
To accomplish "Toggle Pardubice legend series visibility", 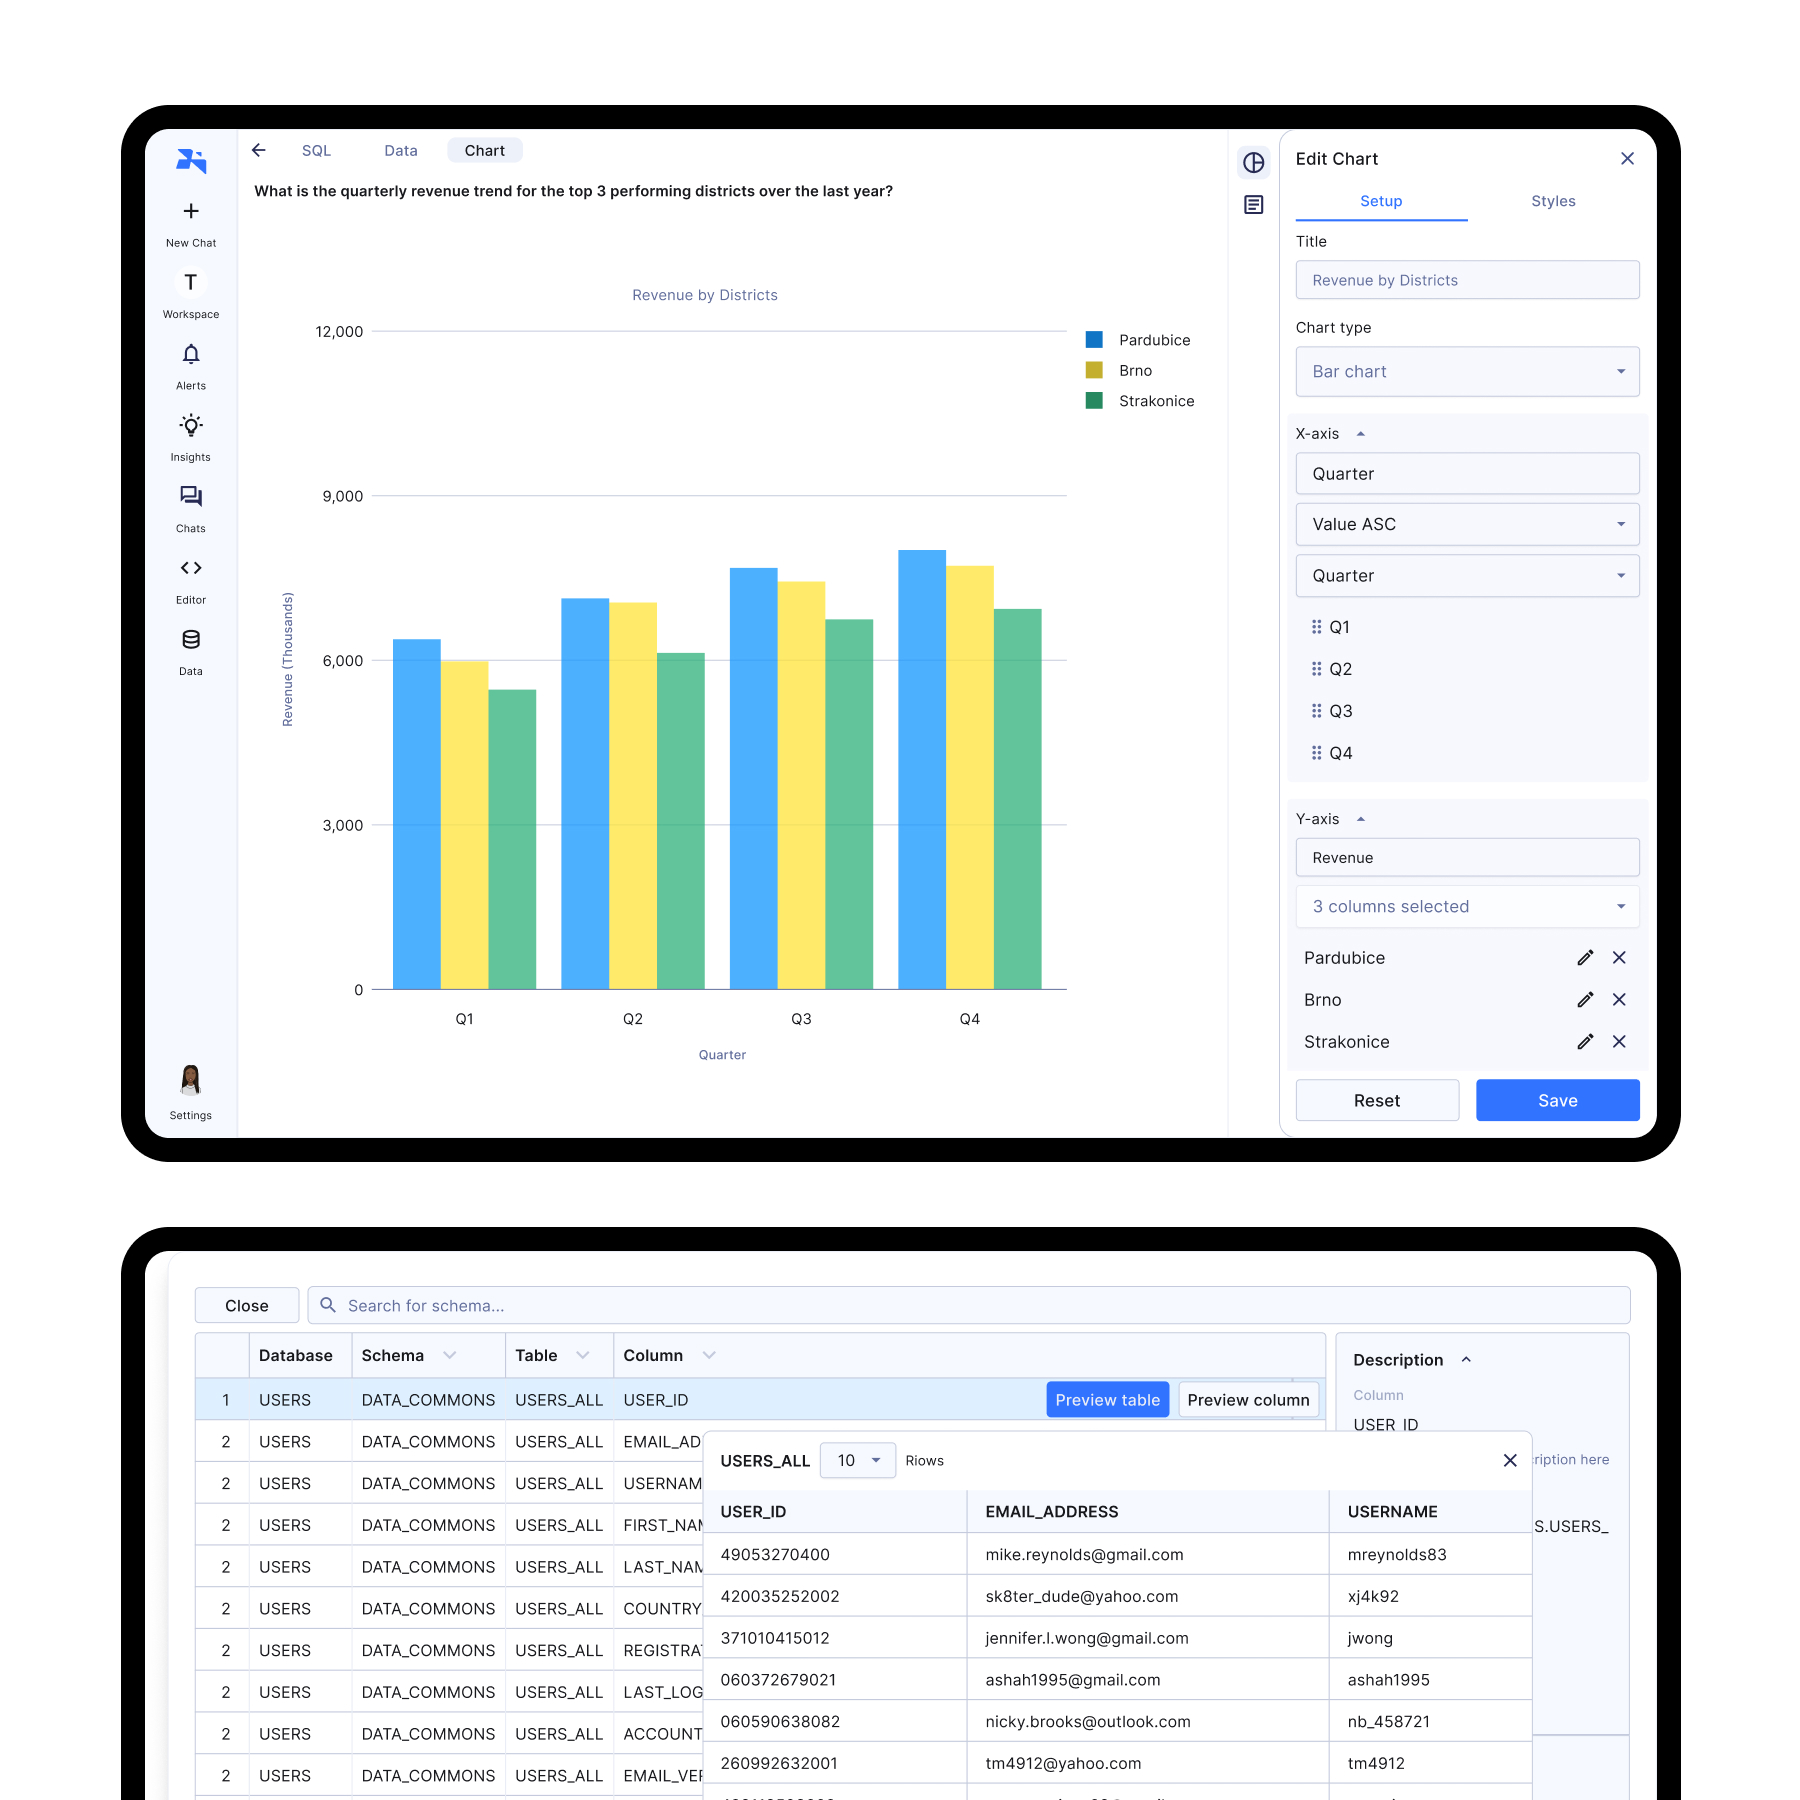I will [x=1154, y=340].
